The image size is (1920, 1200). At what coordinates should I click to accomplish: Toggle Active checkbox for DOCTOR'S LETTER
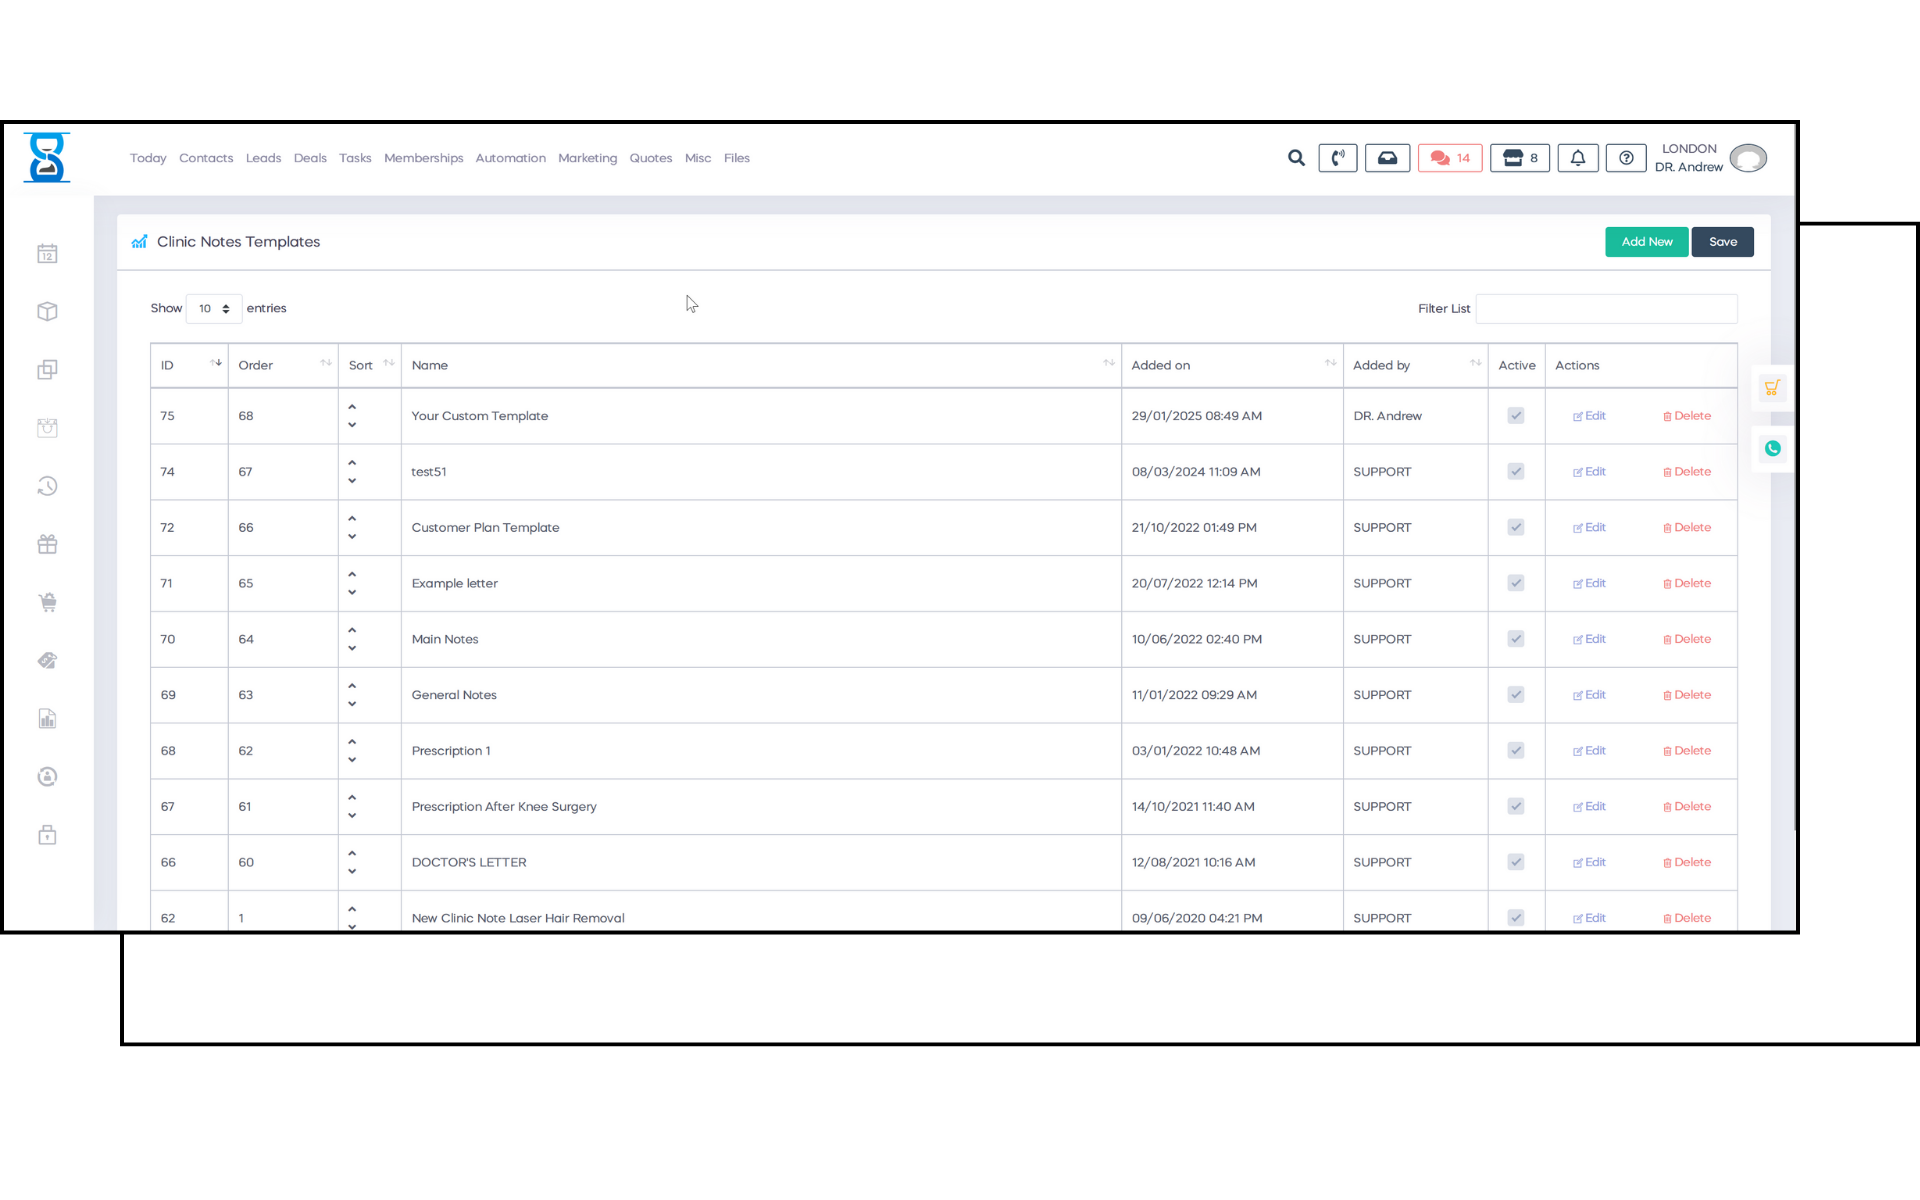tap(1516, 862)
